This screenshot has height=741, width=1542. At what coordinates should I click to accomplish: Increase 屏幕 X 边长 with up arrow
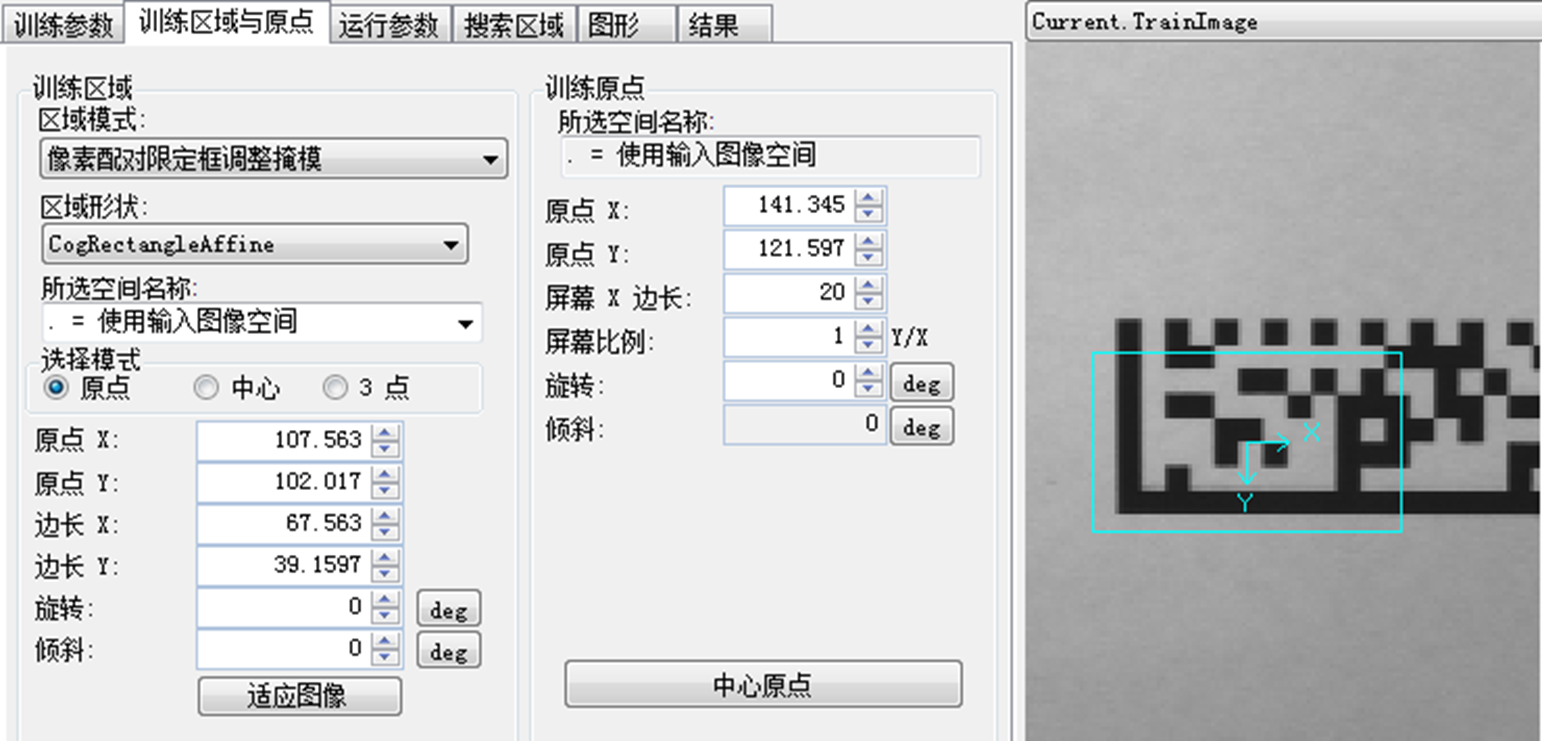869,285
